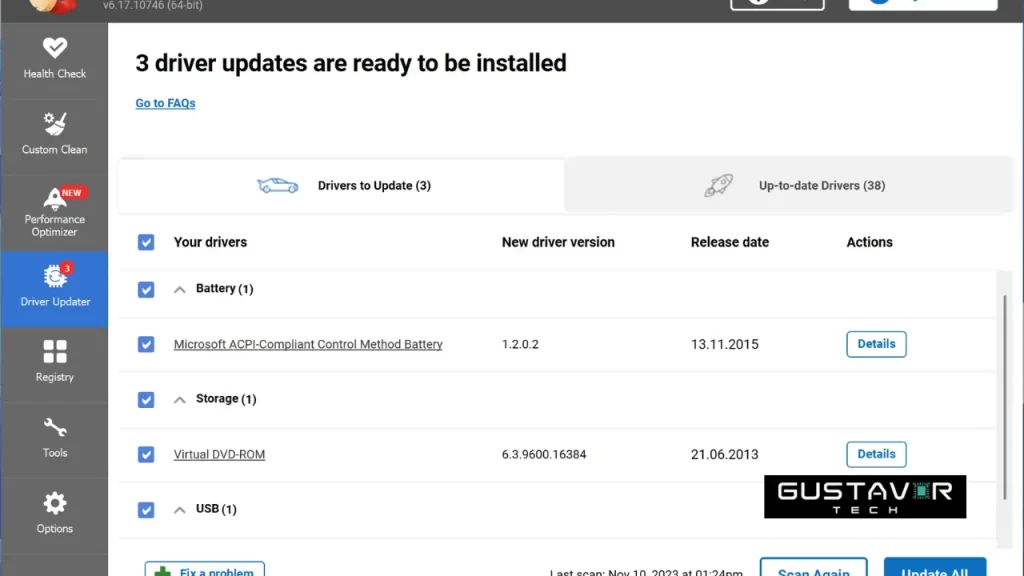Click version 6.3.9600.16384 cell
This screenshot has width=1024, height=576.
544,455
